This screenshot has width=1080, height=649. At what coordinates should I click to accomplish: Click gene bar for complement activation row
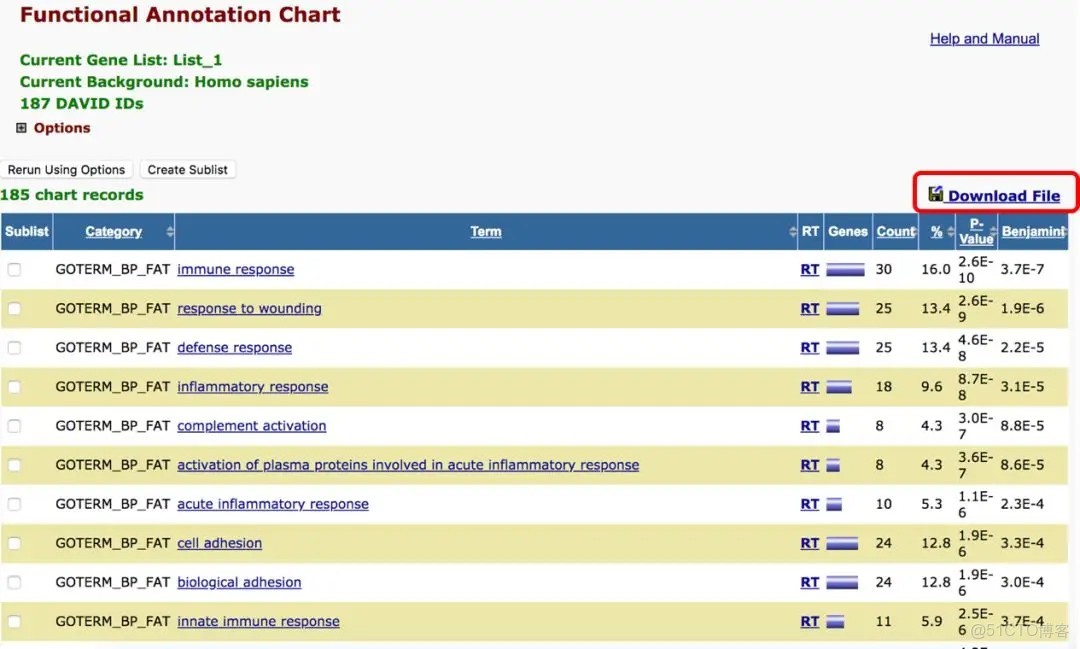tap(833, 426)
